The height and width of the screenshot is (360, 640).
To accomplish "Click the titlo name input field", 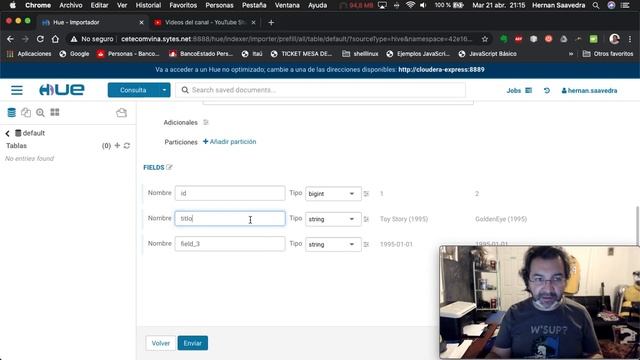I will (230, 218).
